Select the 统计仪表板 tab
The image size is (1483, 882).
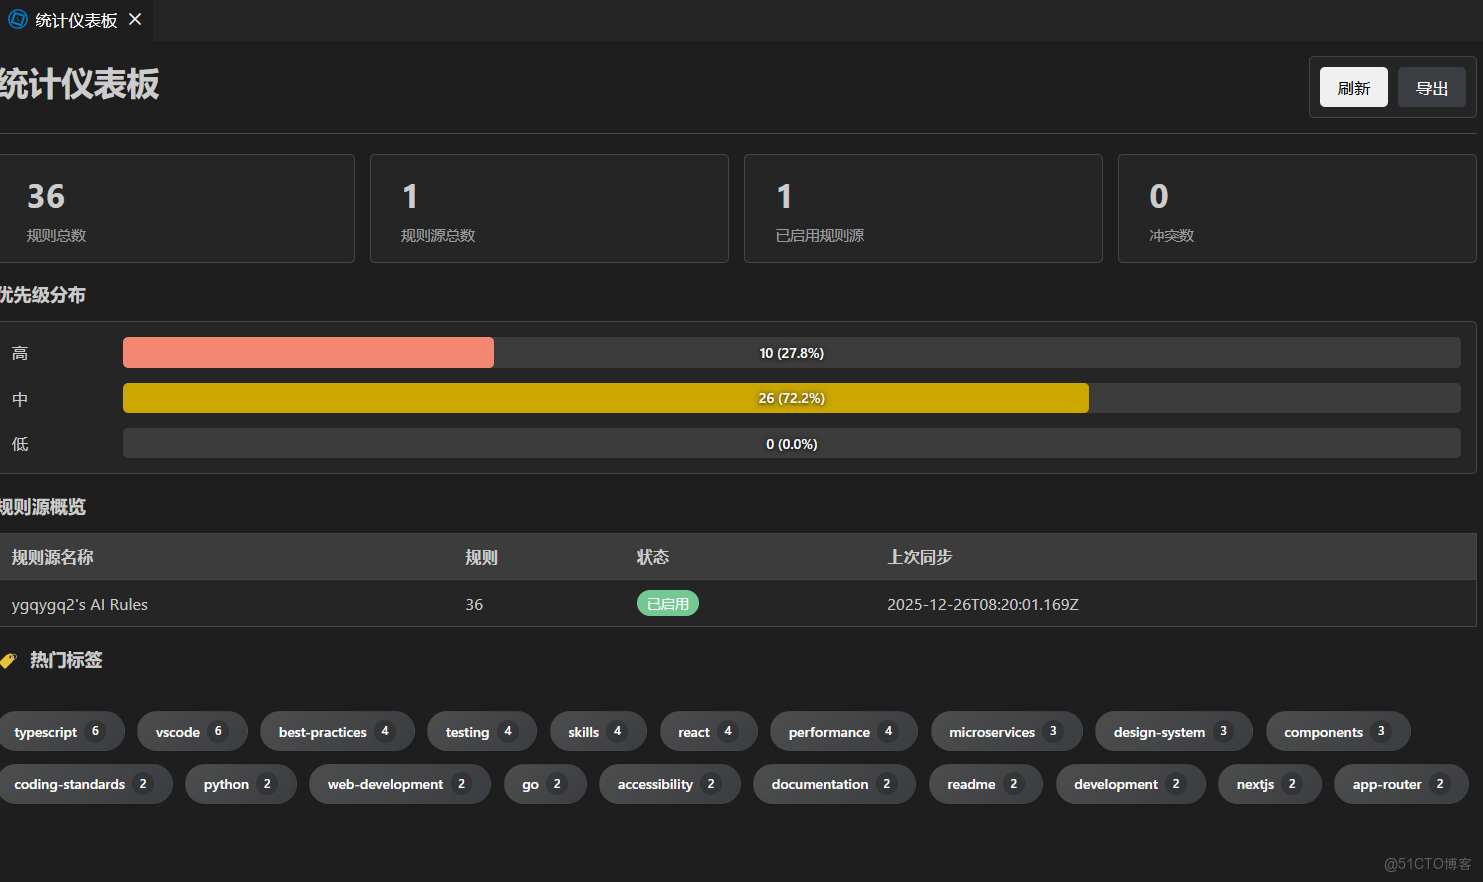coord(76,20)
